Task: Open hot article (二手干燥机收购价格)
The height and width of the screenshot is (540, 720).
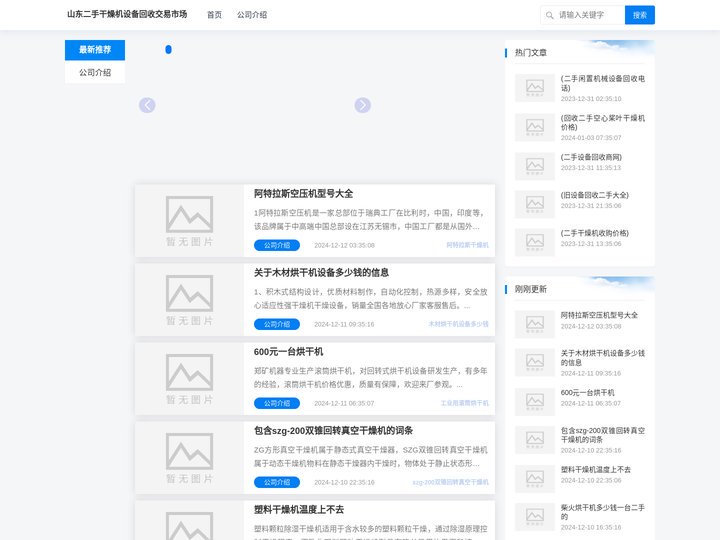Action: click(595, 233)
